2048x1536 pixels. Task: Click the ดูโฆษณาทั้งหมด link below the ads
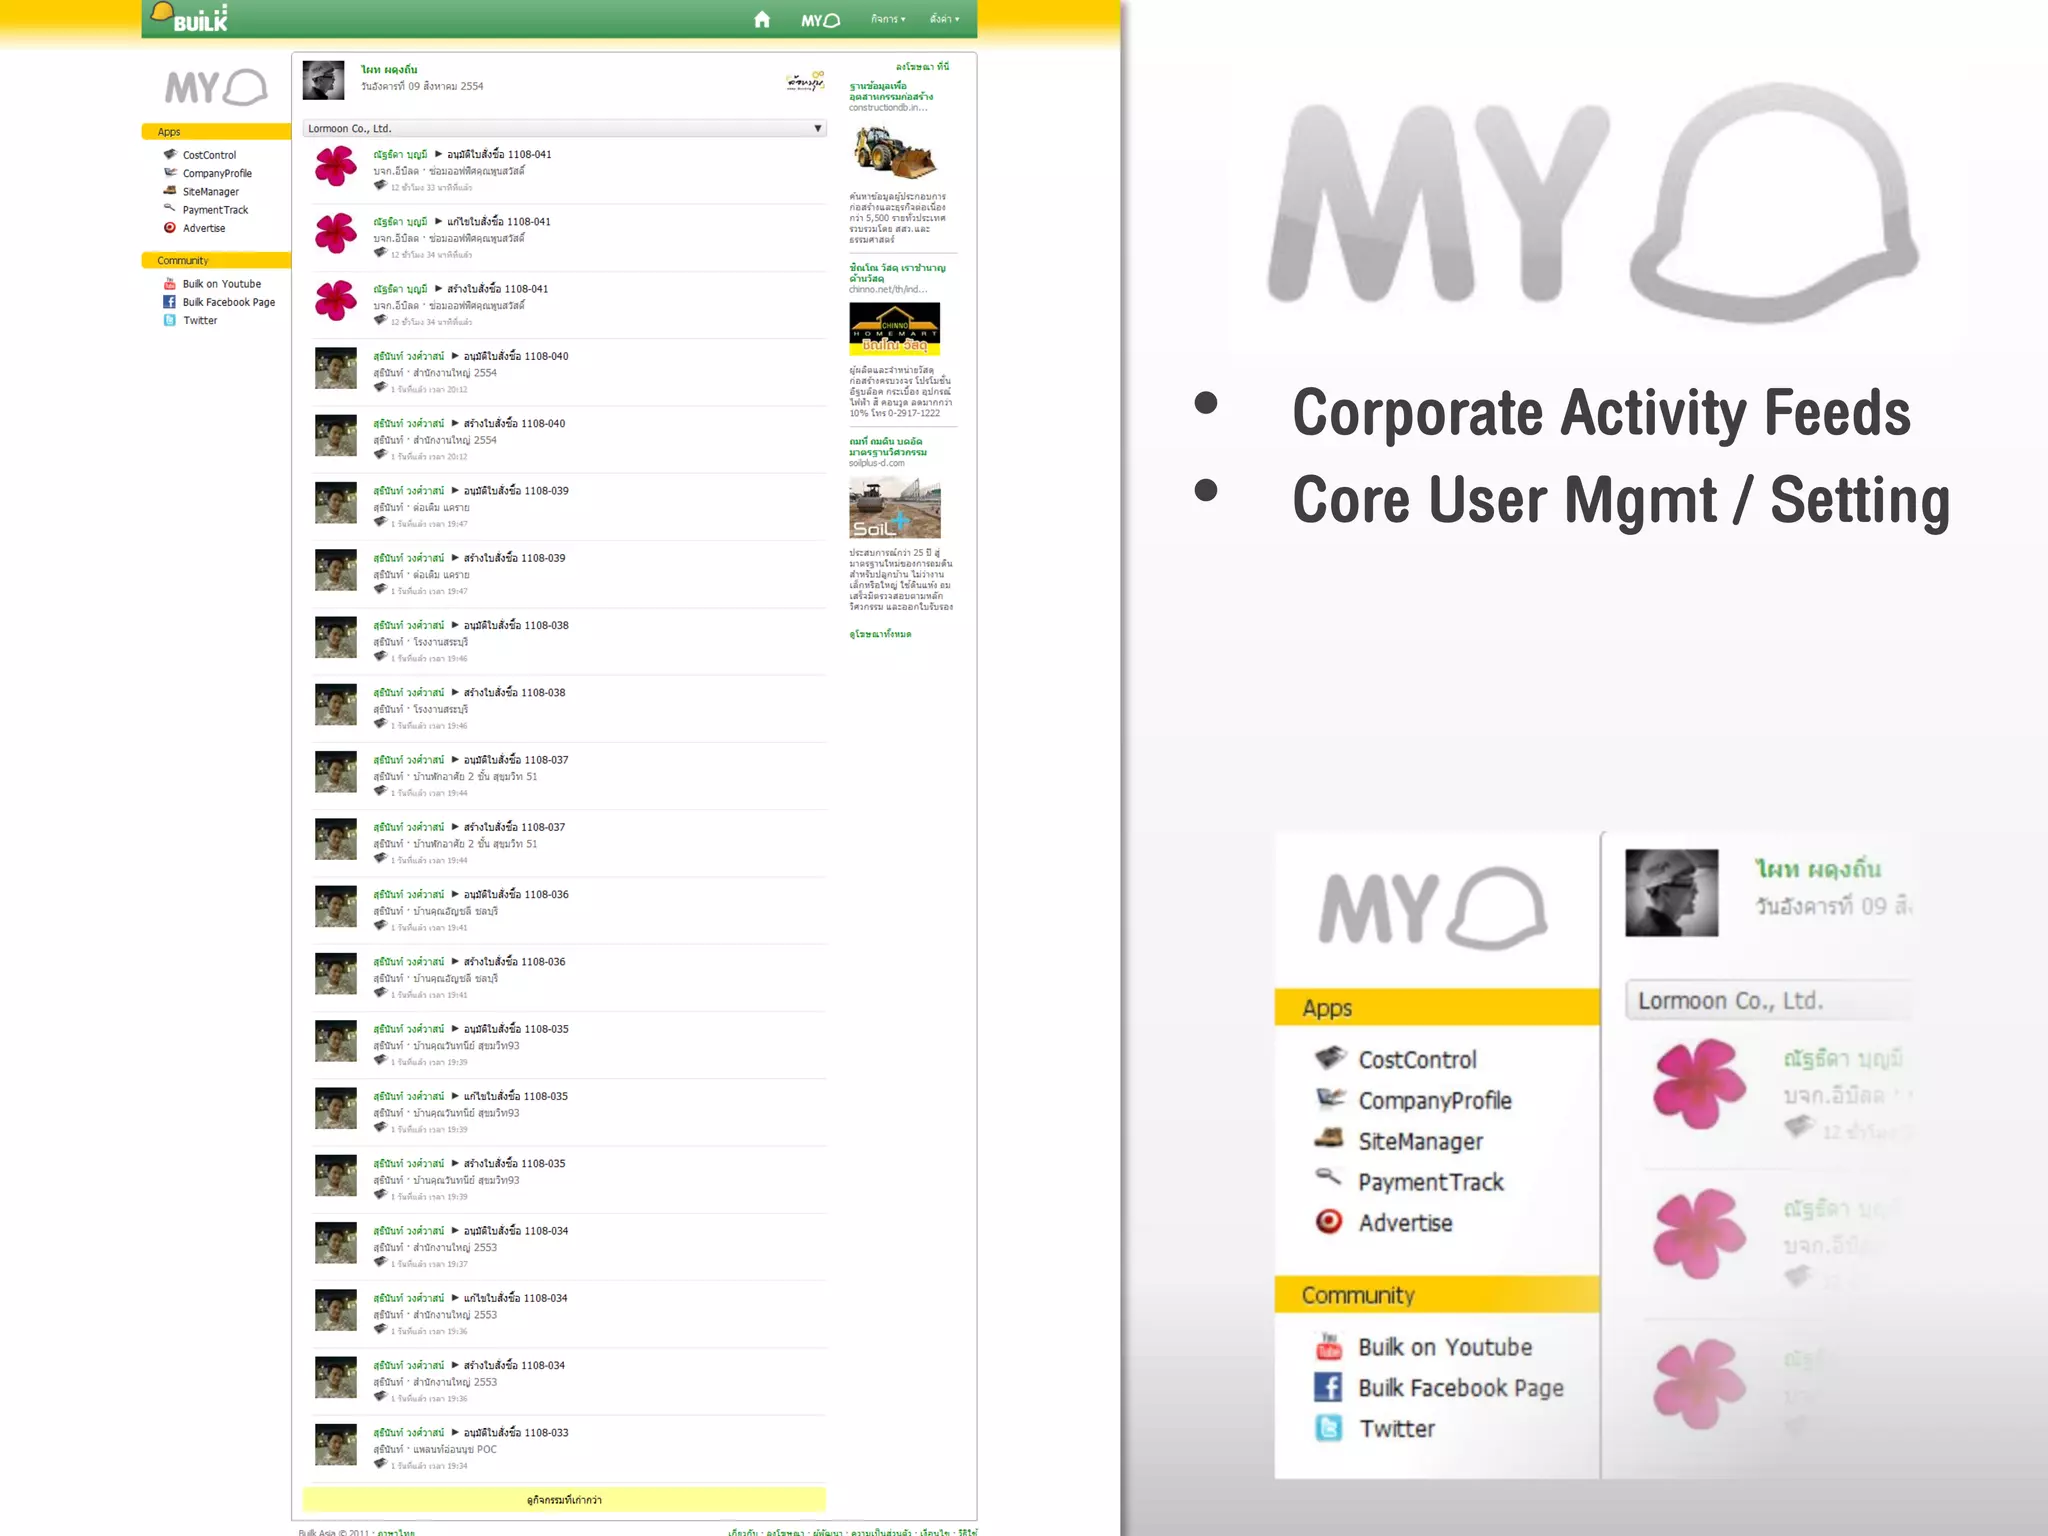point(880,633)
